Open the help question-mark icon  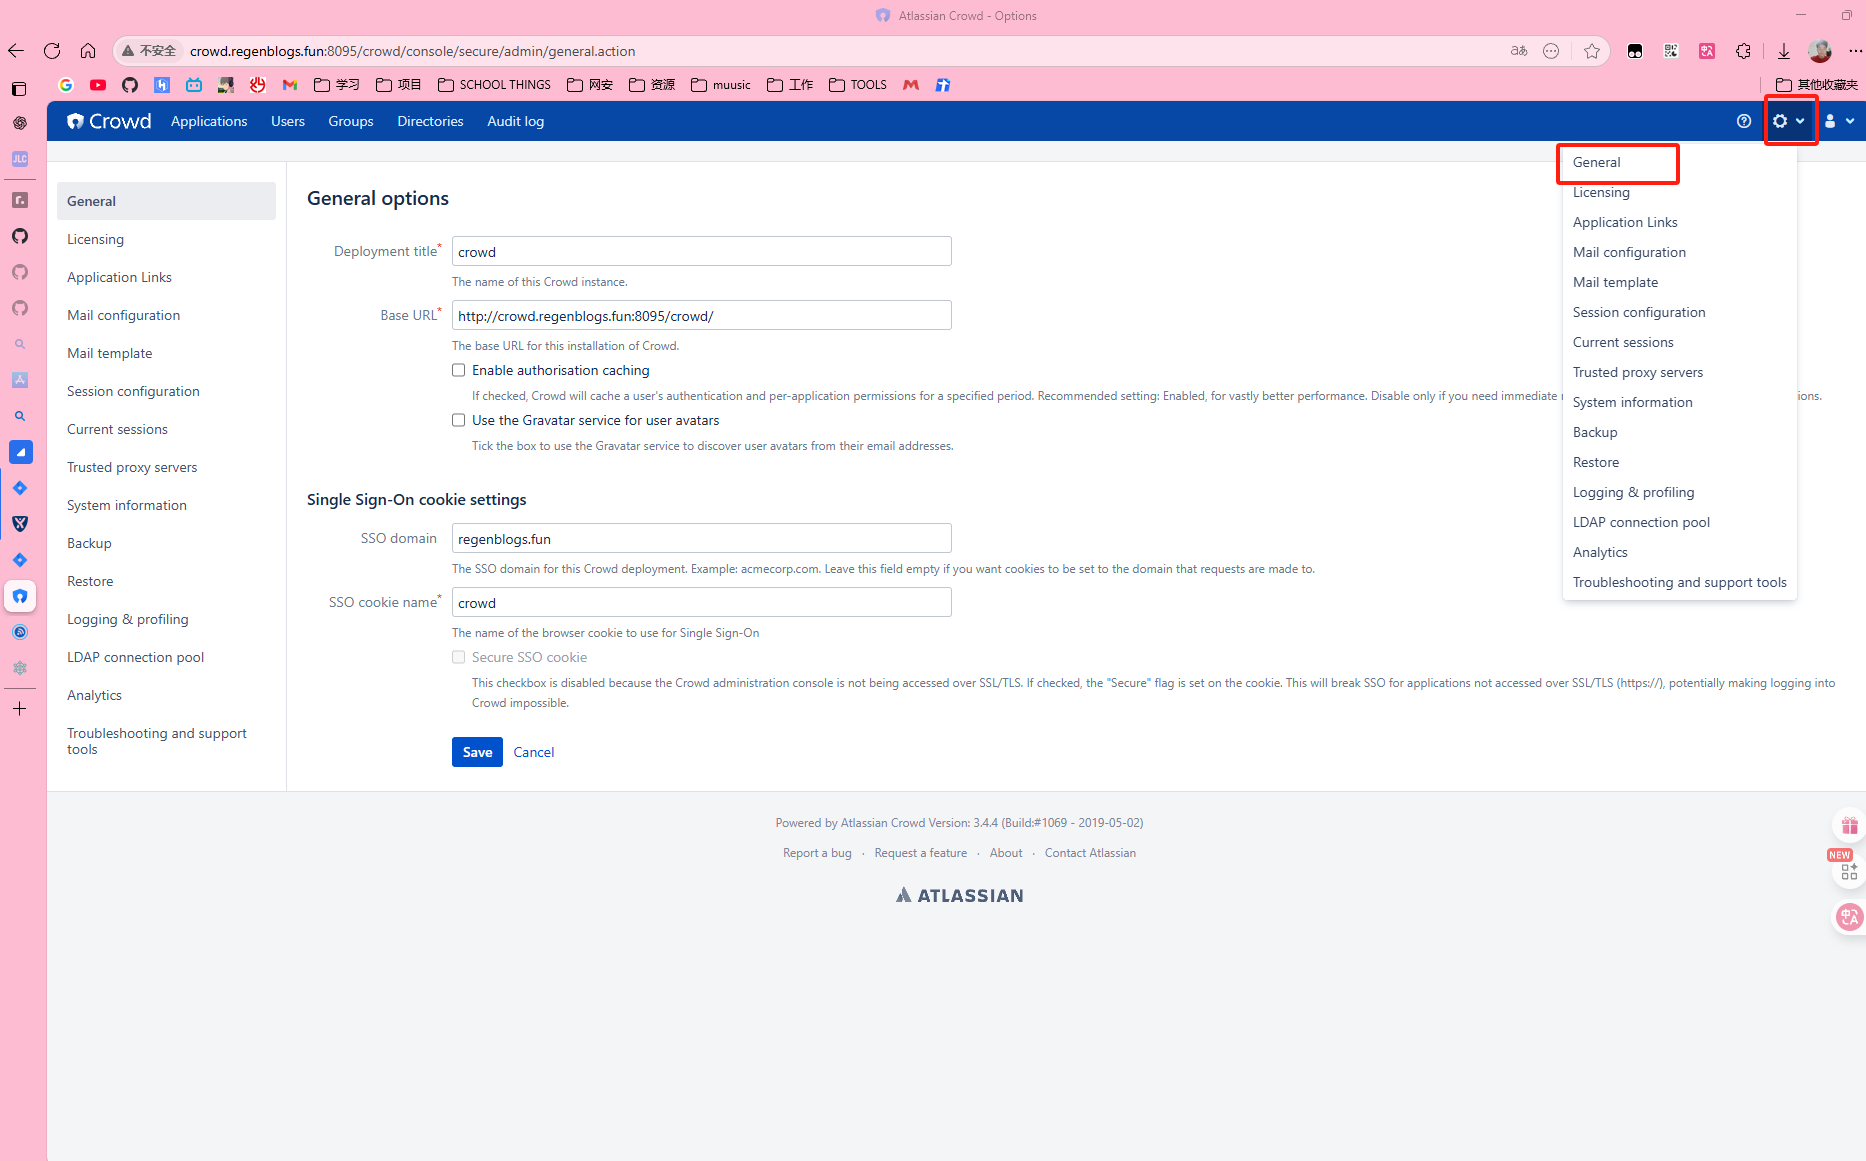[1744, 121]
